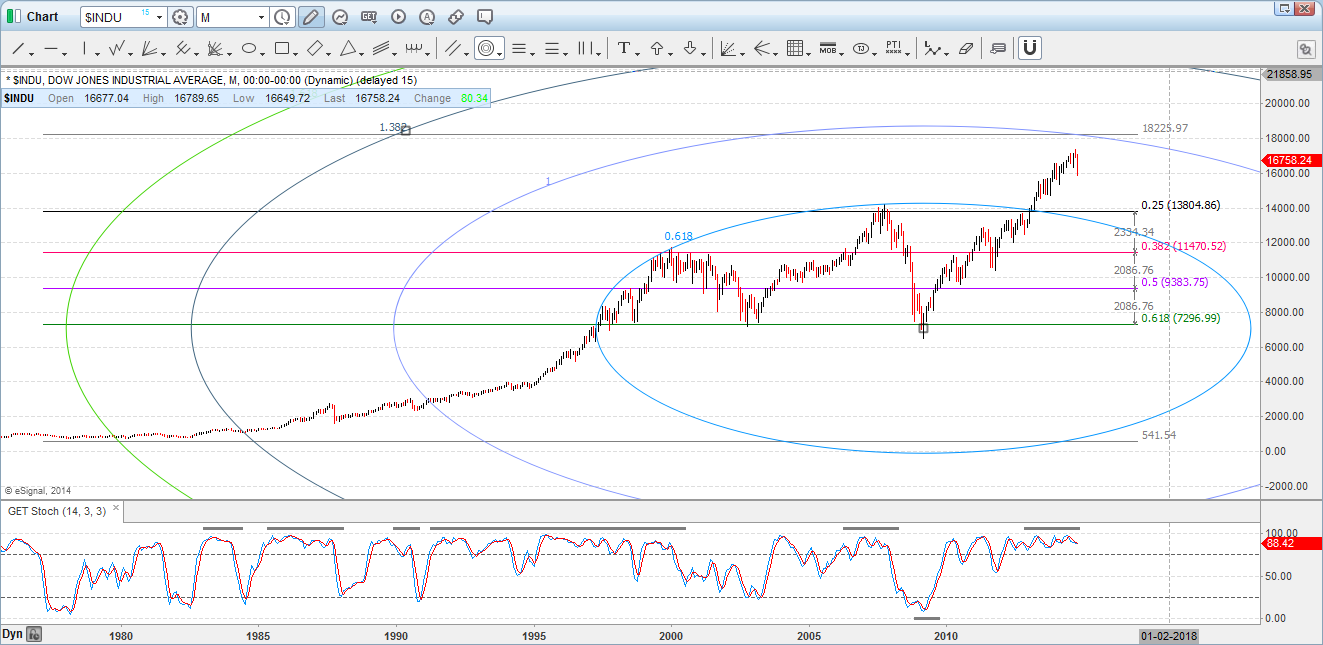Click the down arrow marker tool
The height and width of the screenshot is (645, 1323).
(x=688, y=48)
